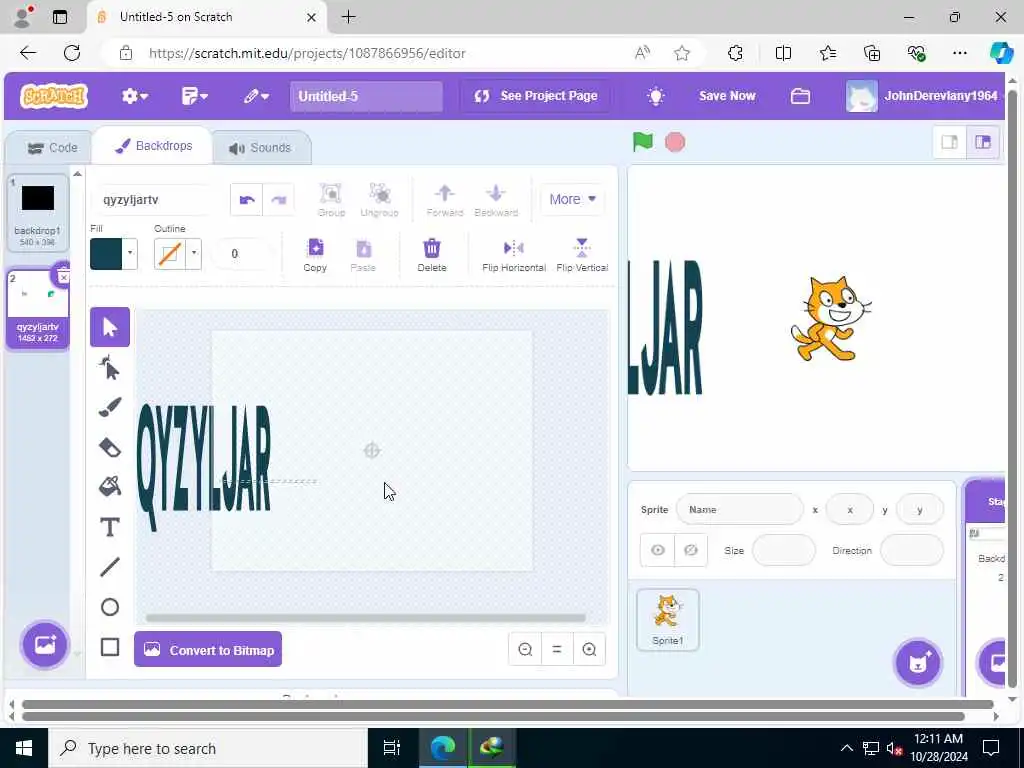This screenshot has width=1024, height=768.
Task: Flip selection horizontally
Action: 513,255
